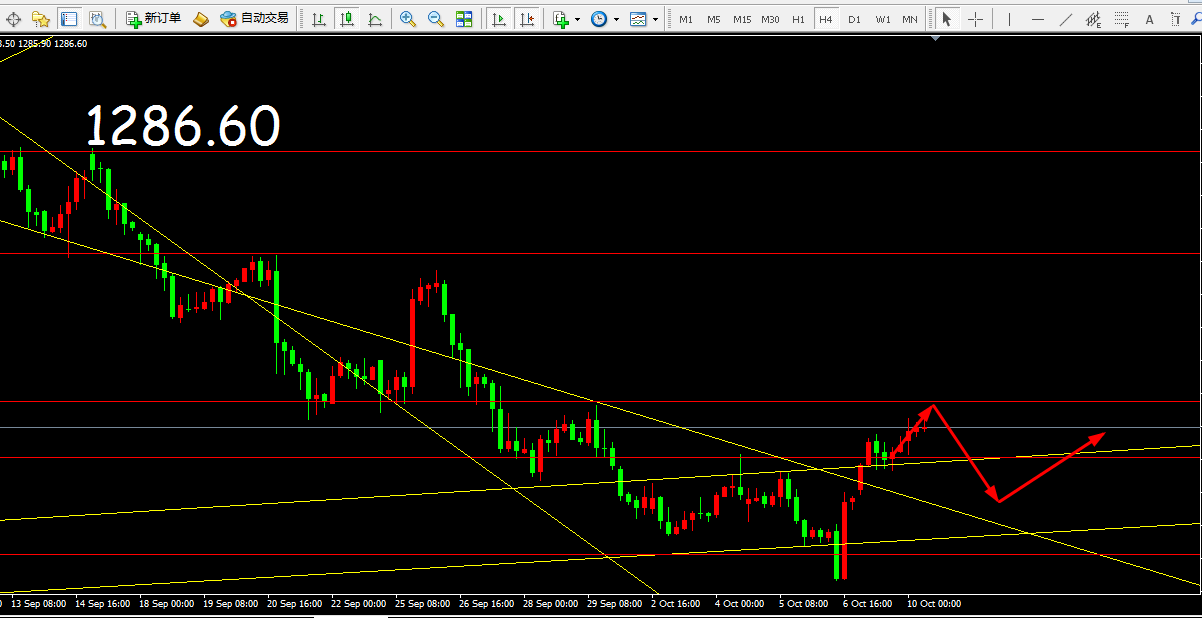Select the 1286.60 text object on chart

pyautogui.click(x=183, y=127)
